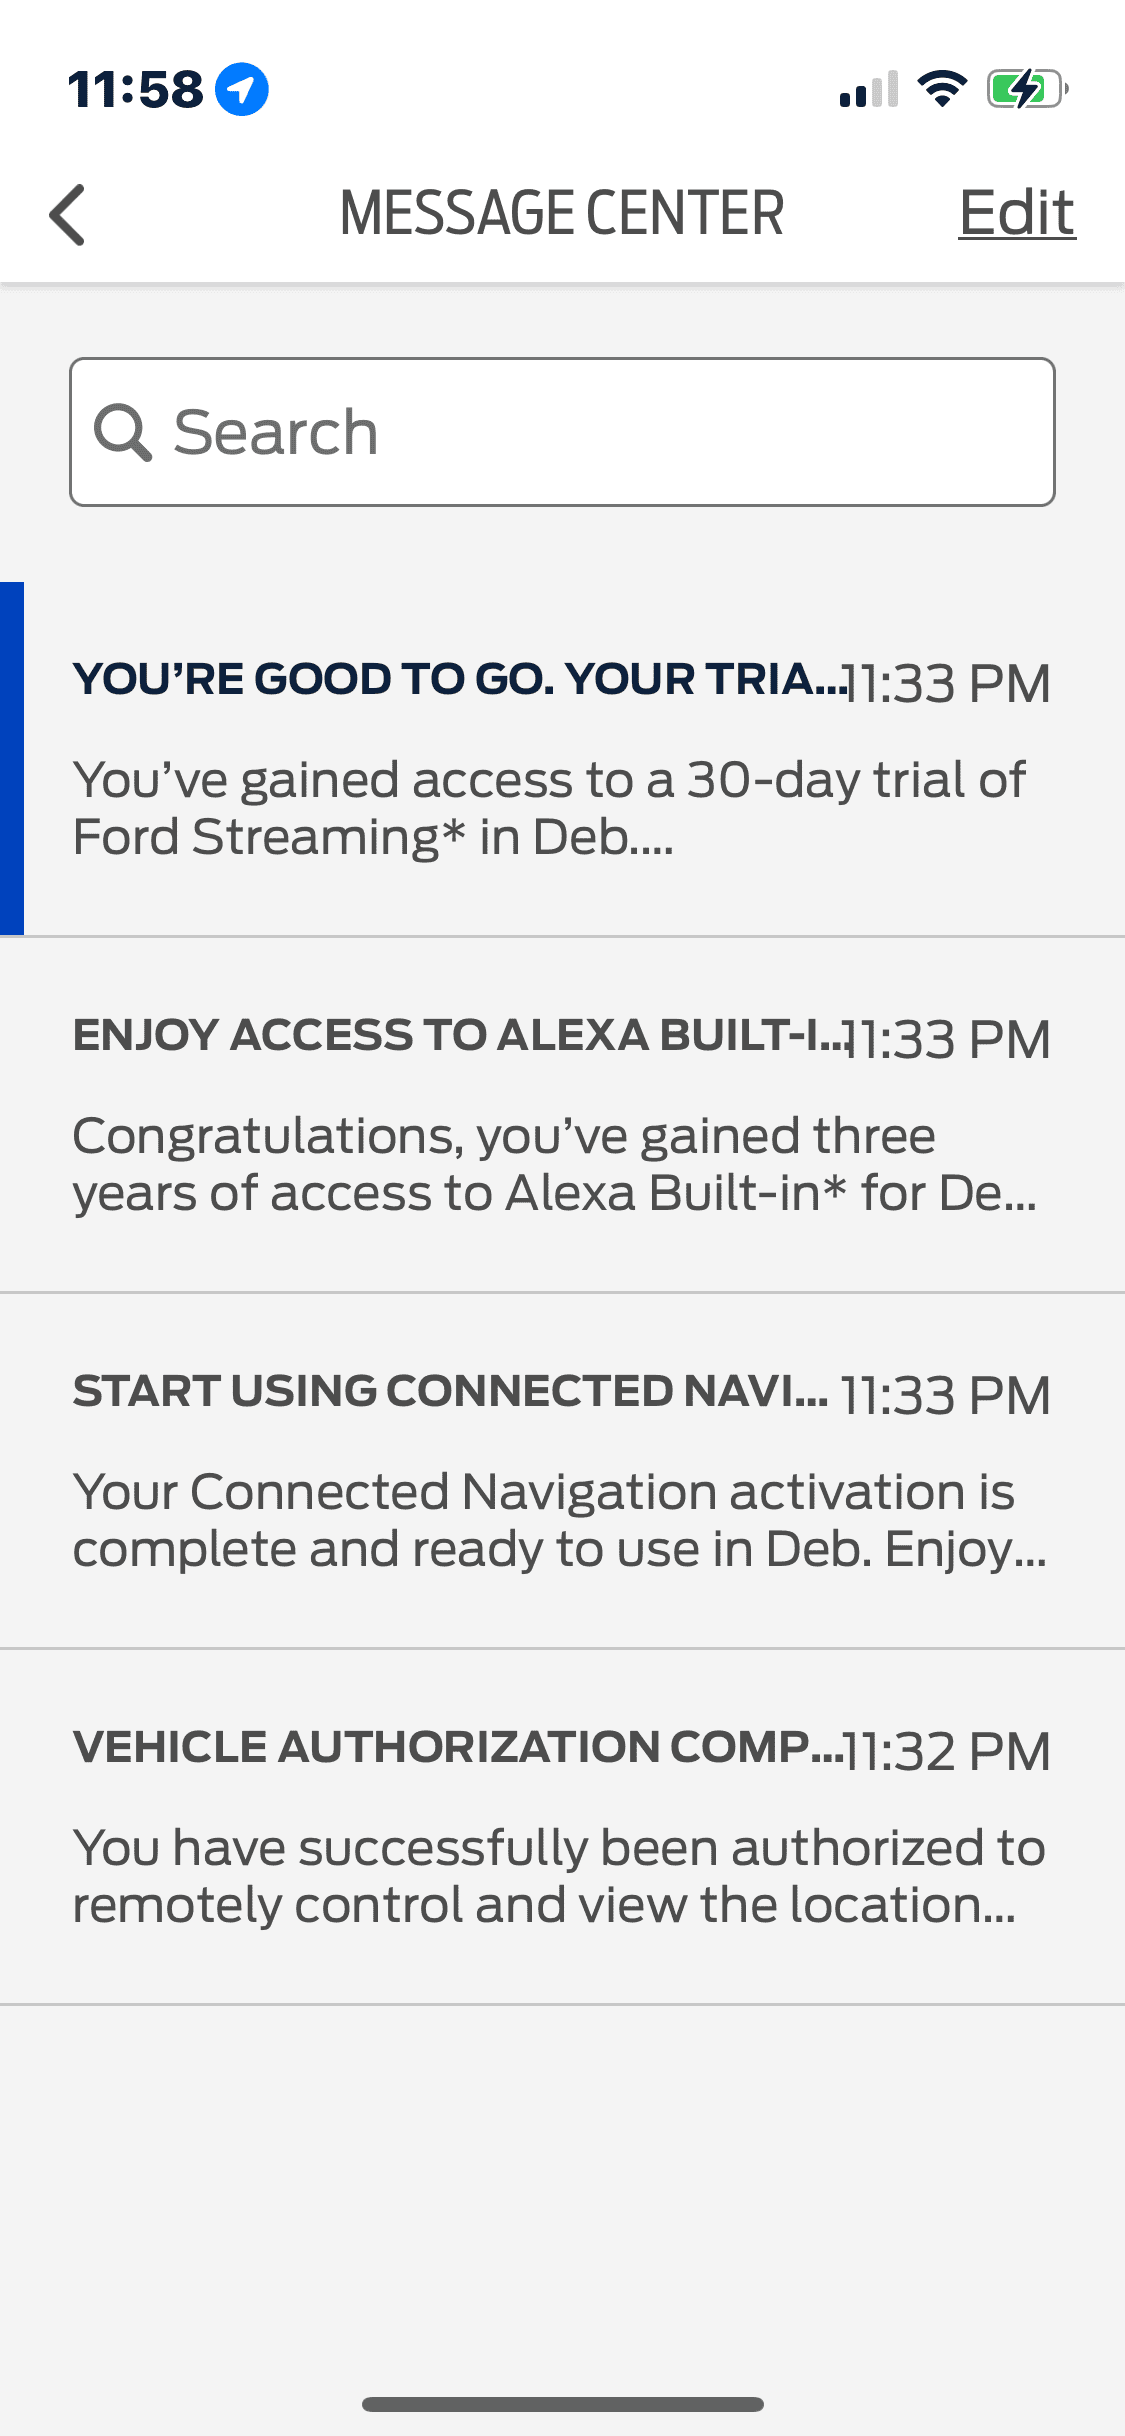The image size is (1125, 2436).
Task: Tap the navigation activation preview text
Action: click(x=560, y=1520)
